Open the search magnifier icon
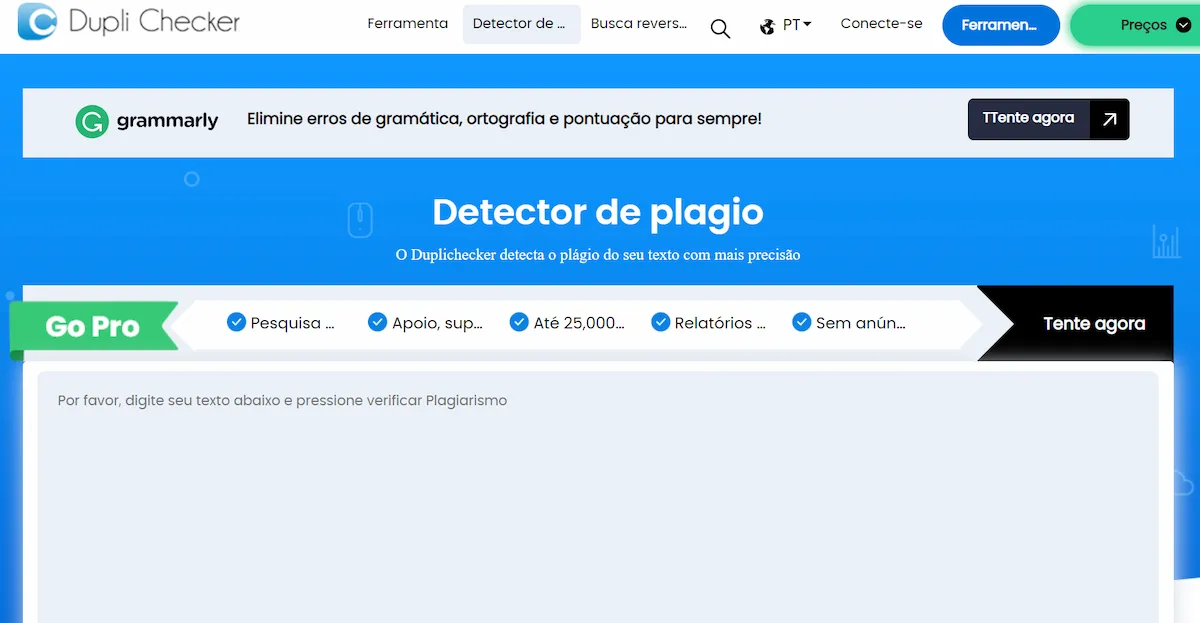The image size is (1200, 623). pyautogui.click(x=720, y=29)
